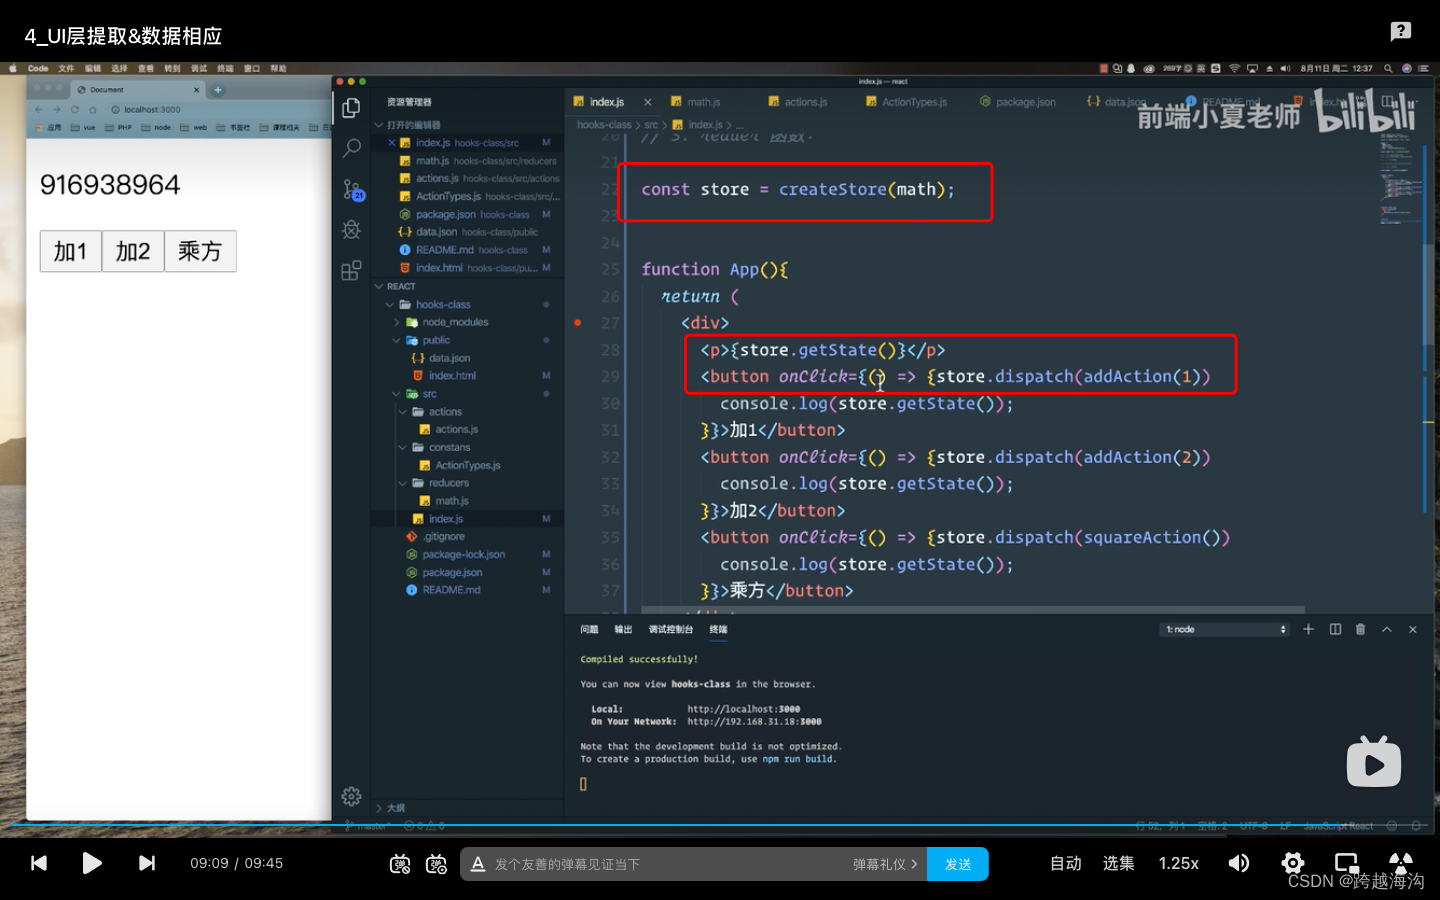Maximize the panel with chevron-up icon
The height and width of the screenshot is (900, 1440).
[x=1386, y=629]
